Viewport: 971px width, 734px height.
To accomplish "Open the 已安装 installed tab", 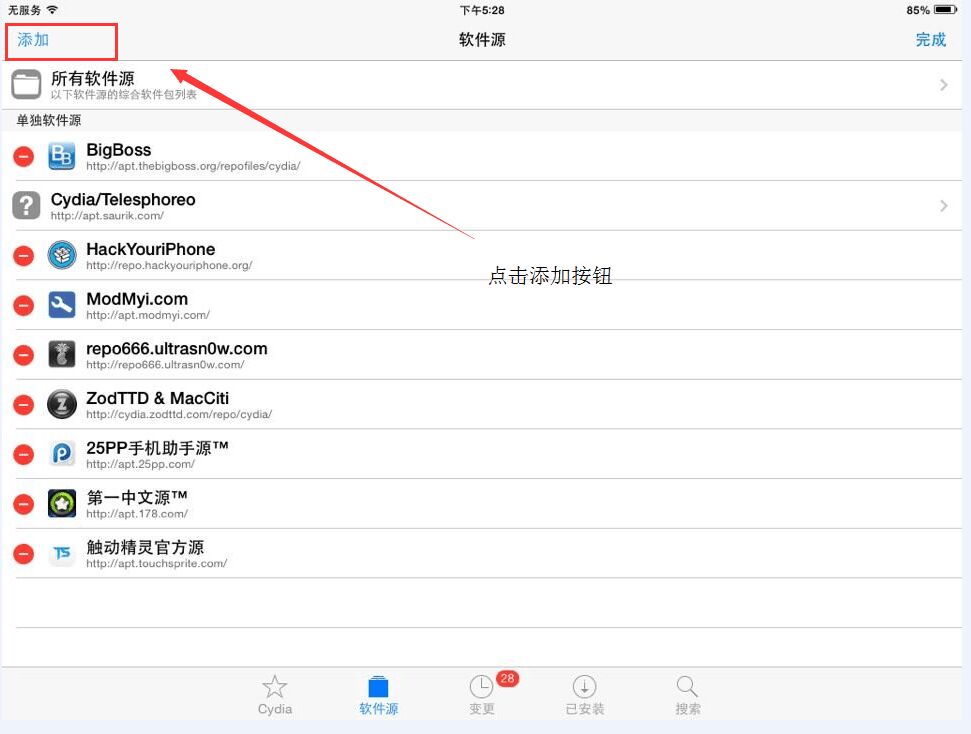I will coord(585,695).
